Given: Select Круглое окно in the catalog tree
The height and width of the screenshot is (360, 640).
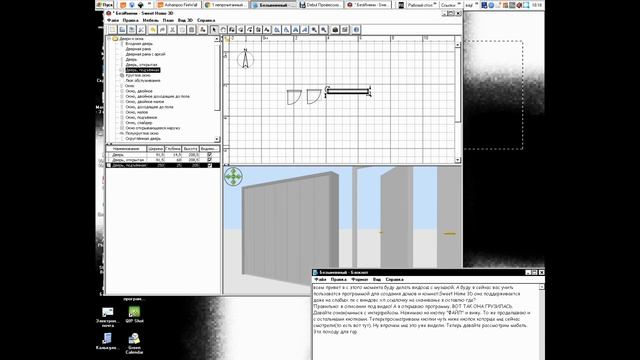Looking at the screenshot, I should pos(138,76).
